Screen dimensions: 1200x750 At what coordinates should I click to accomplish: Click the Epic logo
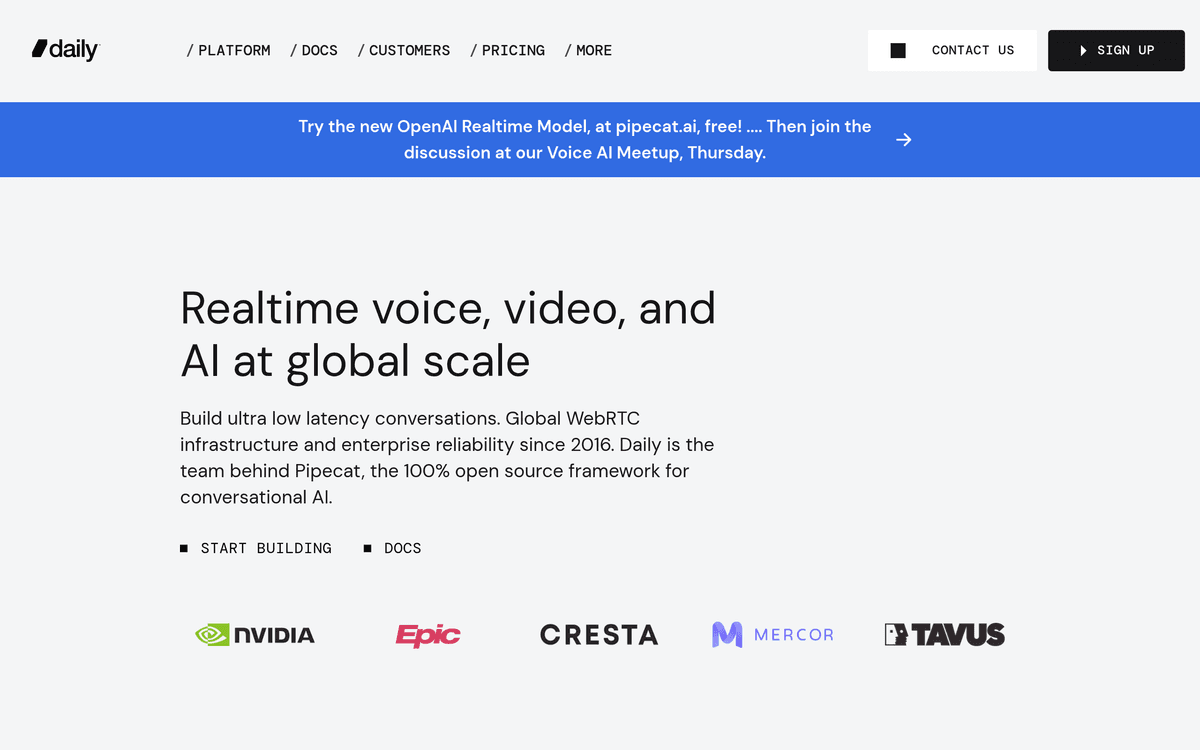[428, 635]
